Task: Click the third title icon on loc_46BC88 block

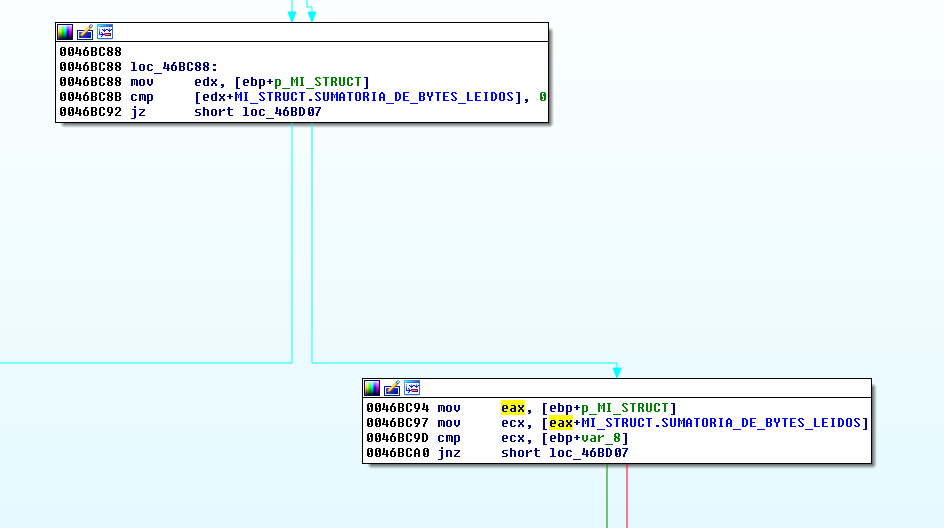Action: 105,32
